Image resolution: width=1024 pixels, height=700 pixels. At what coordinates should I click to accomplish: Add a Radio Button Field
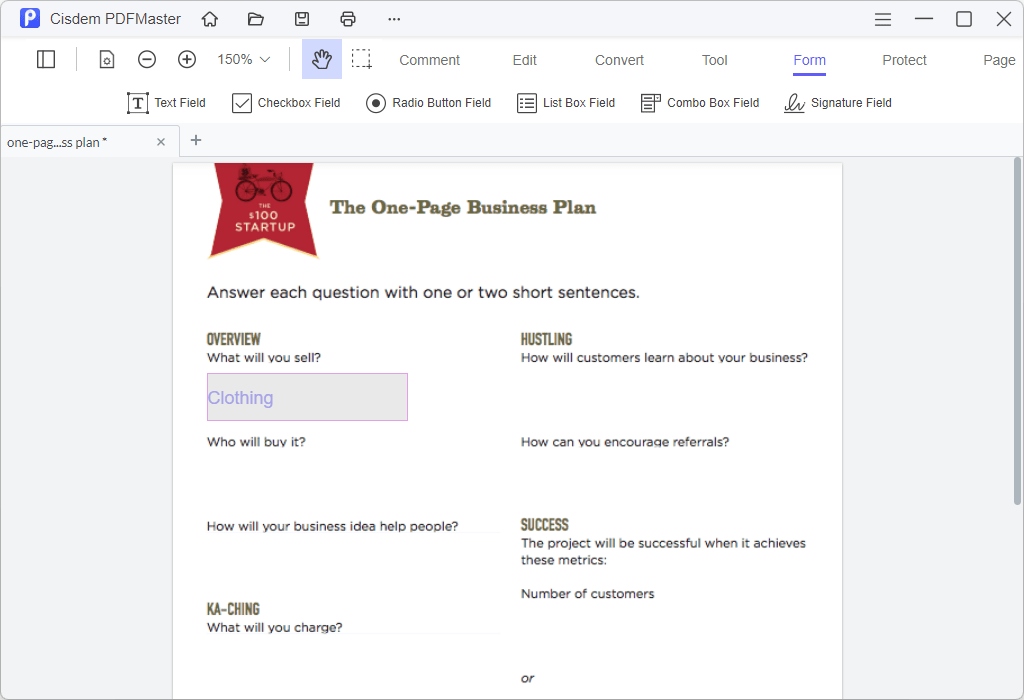(x=428, y=103)
